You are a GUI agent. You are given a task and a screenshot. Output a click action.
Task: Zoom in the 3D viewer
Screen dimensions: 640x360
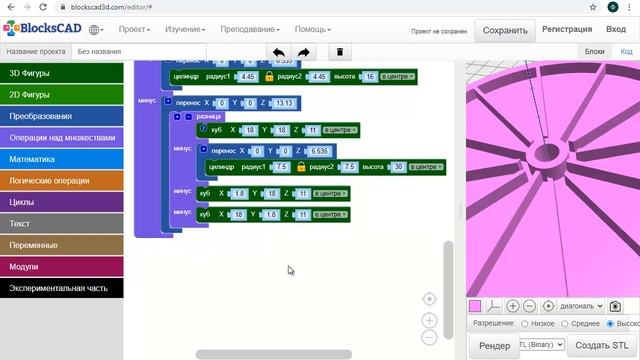click(x=513, y=306)
